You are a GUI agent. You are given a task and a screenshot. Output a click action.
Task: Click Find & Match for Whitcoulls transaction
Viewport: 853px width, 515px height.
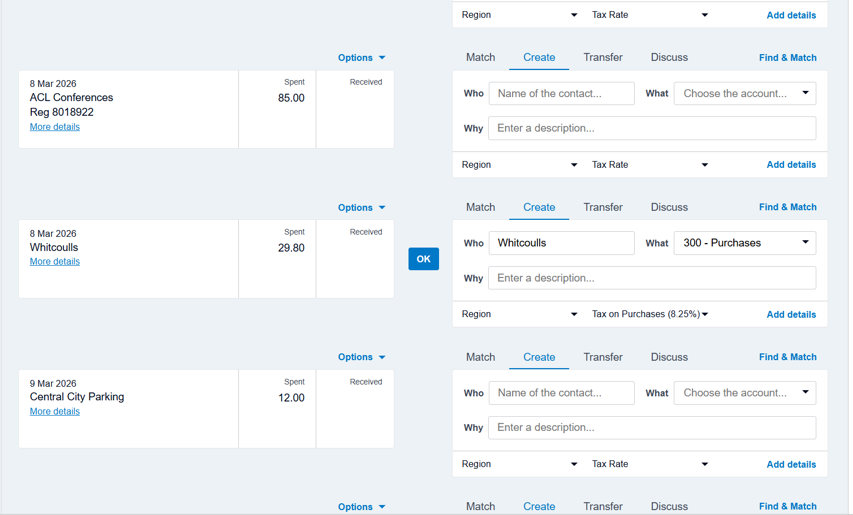coord(787,207)
